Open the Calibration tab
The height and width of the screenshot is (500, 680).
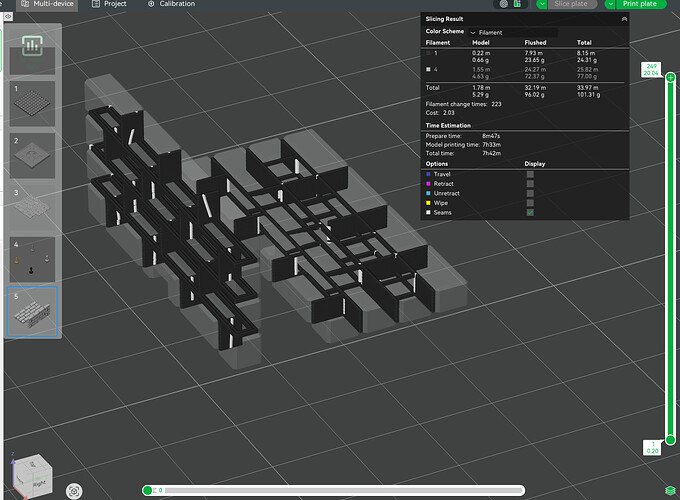171,4
